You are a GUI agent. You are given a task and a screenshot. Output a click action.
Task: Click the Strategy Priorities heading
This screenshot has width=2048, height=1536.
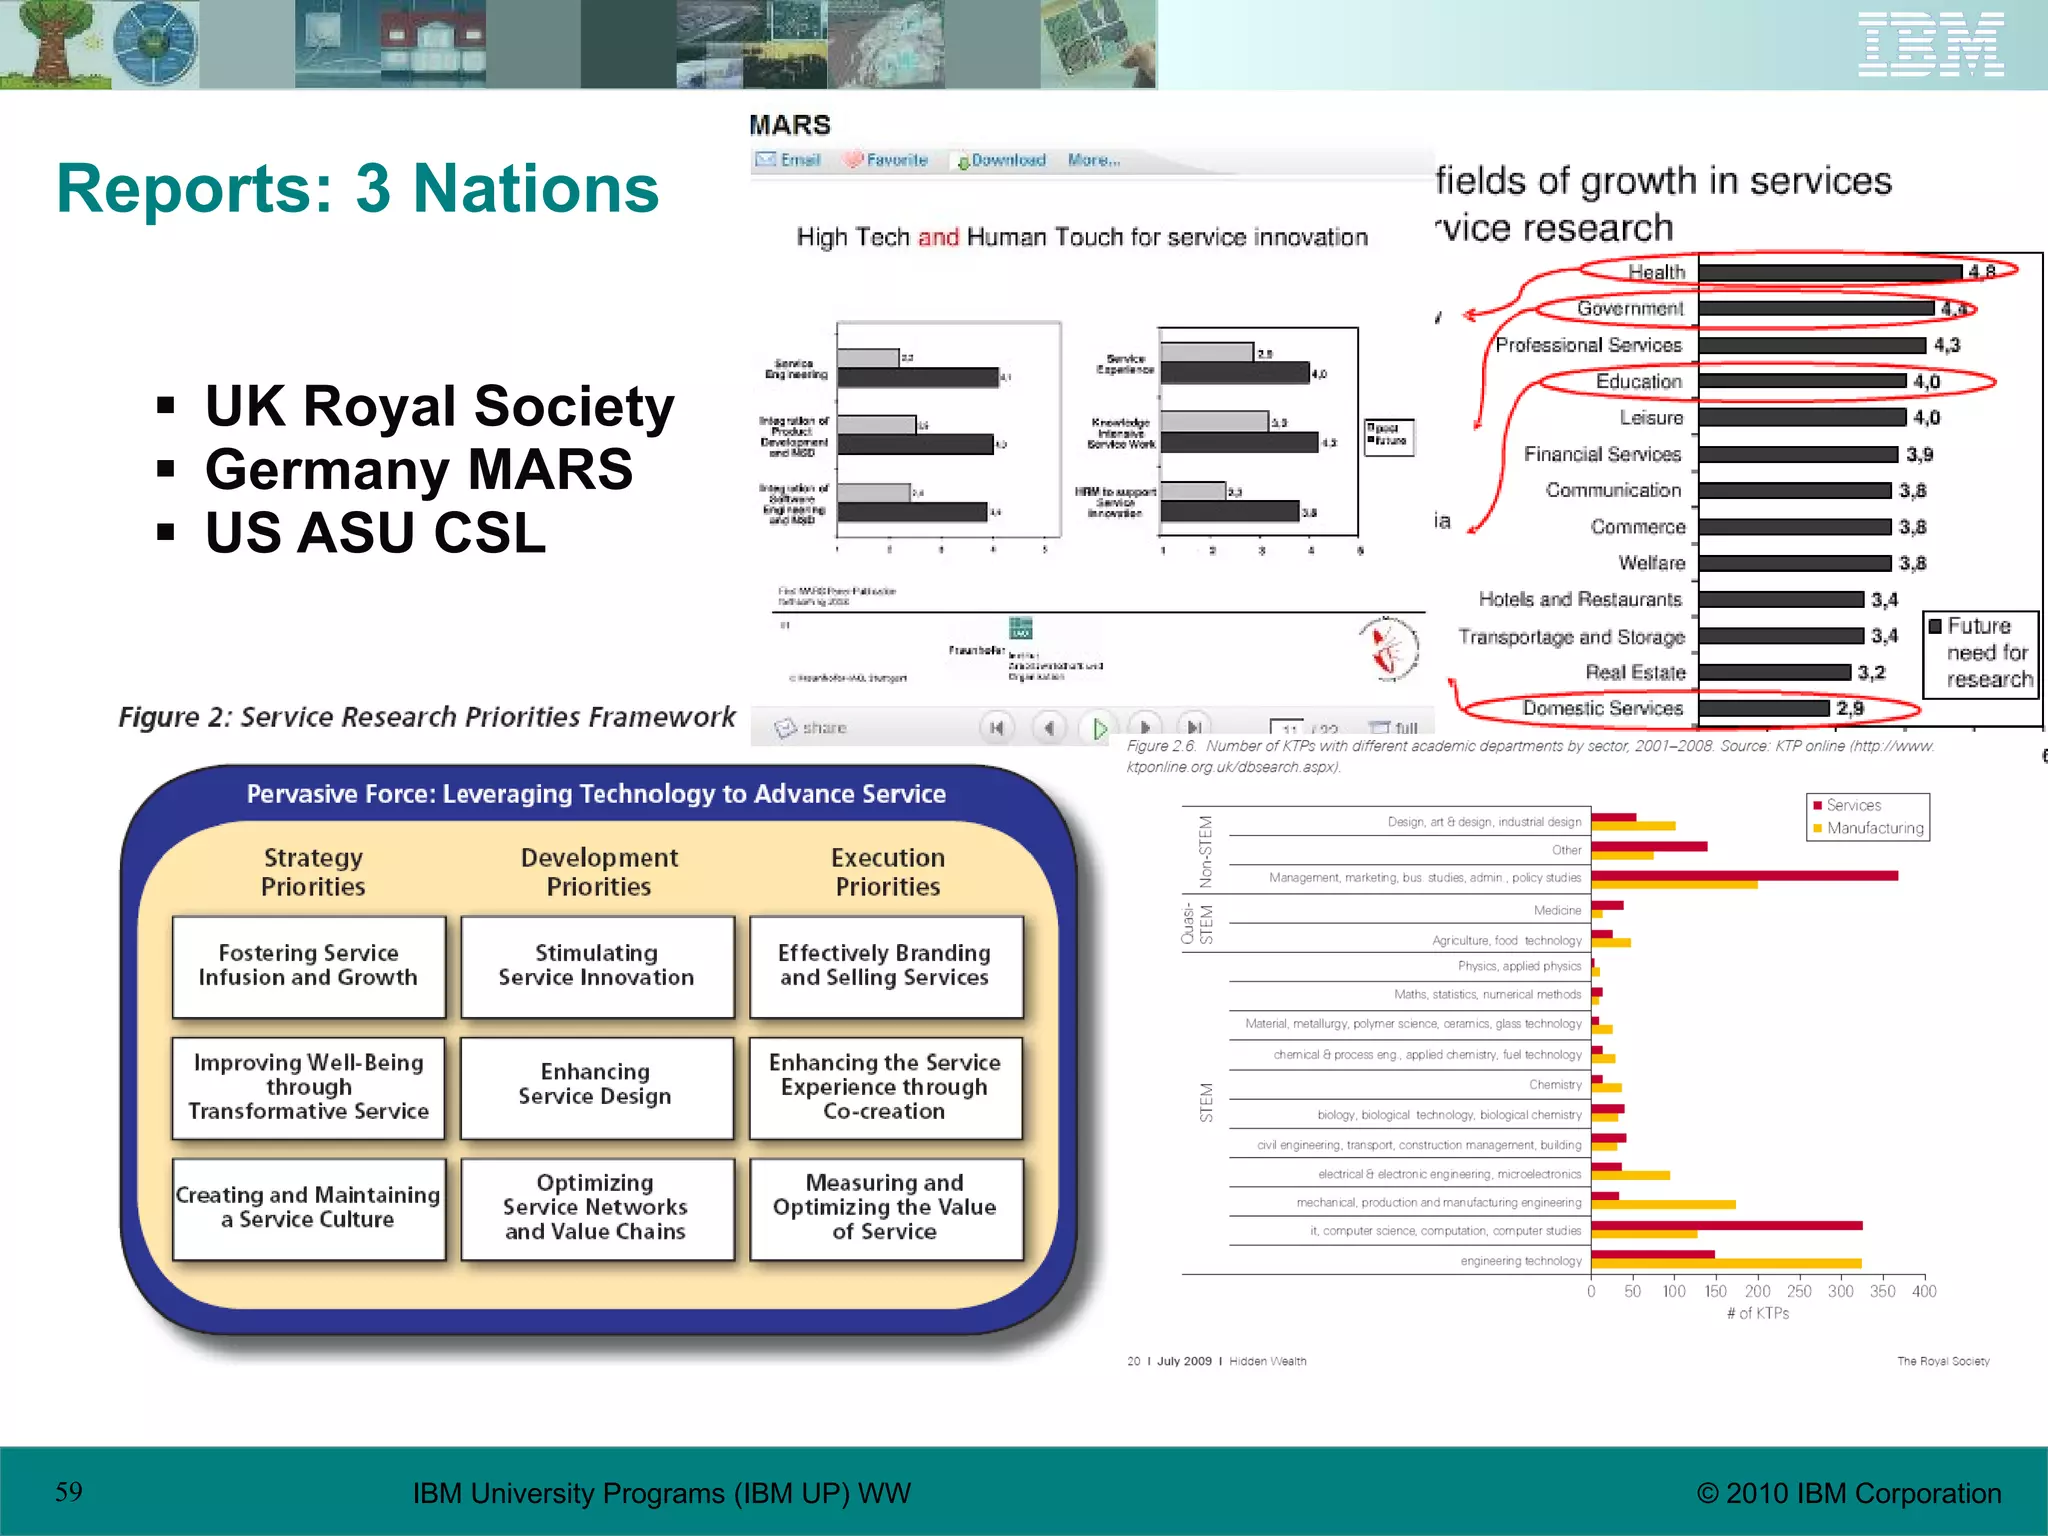(x=313, y=872)
